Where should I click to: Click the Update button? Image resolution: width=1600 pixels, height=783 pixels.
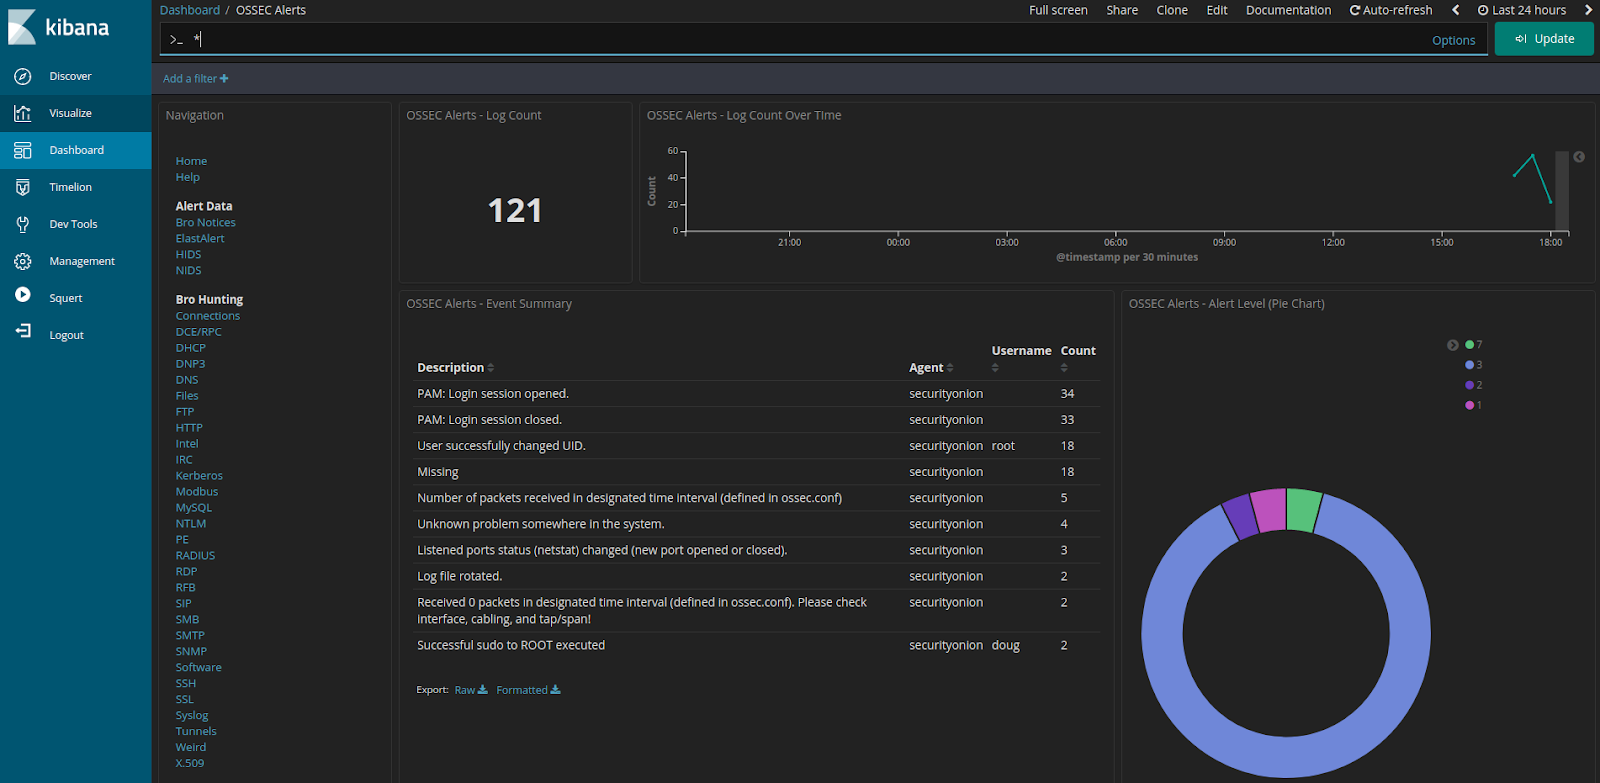[1544, 39]
